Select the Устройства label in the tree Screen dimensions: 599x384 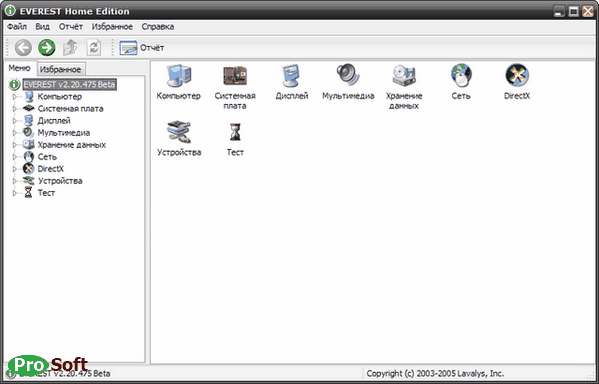pyautogui.click(x=60, y=181)
